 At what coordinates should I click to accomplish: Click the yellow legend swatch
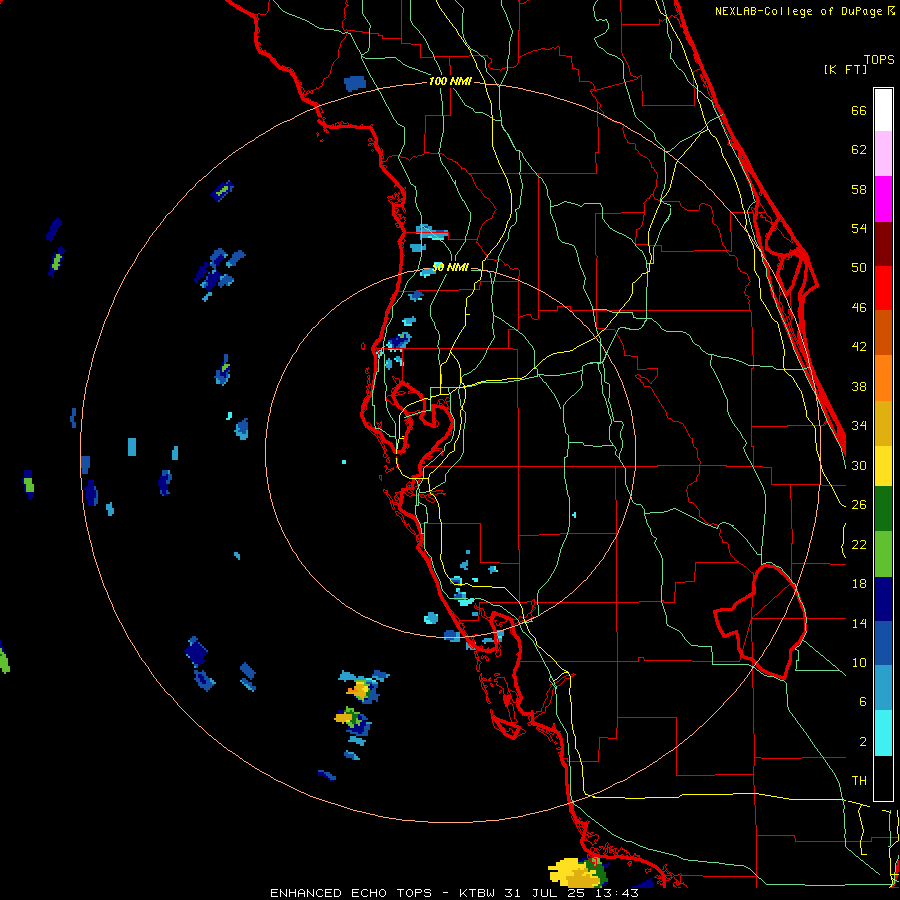pos(883,466)
